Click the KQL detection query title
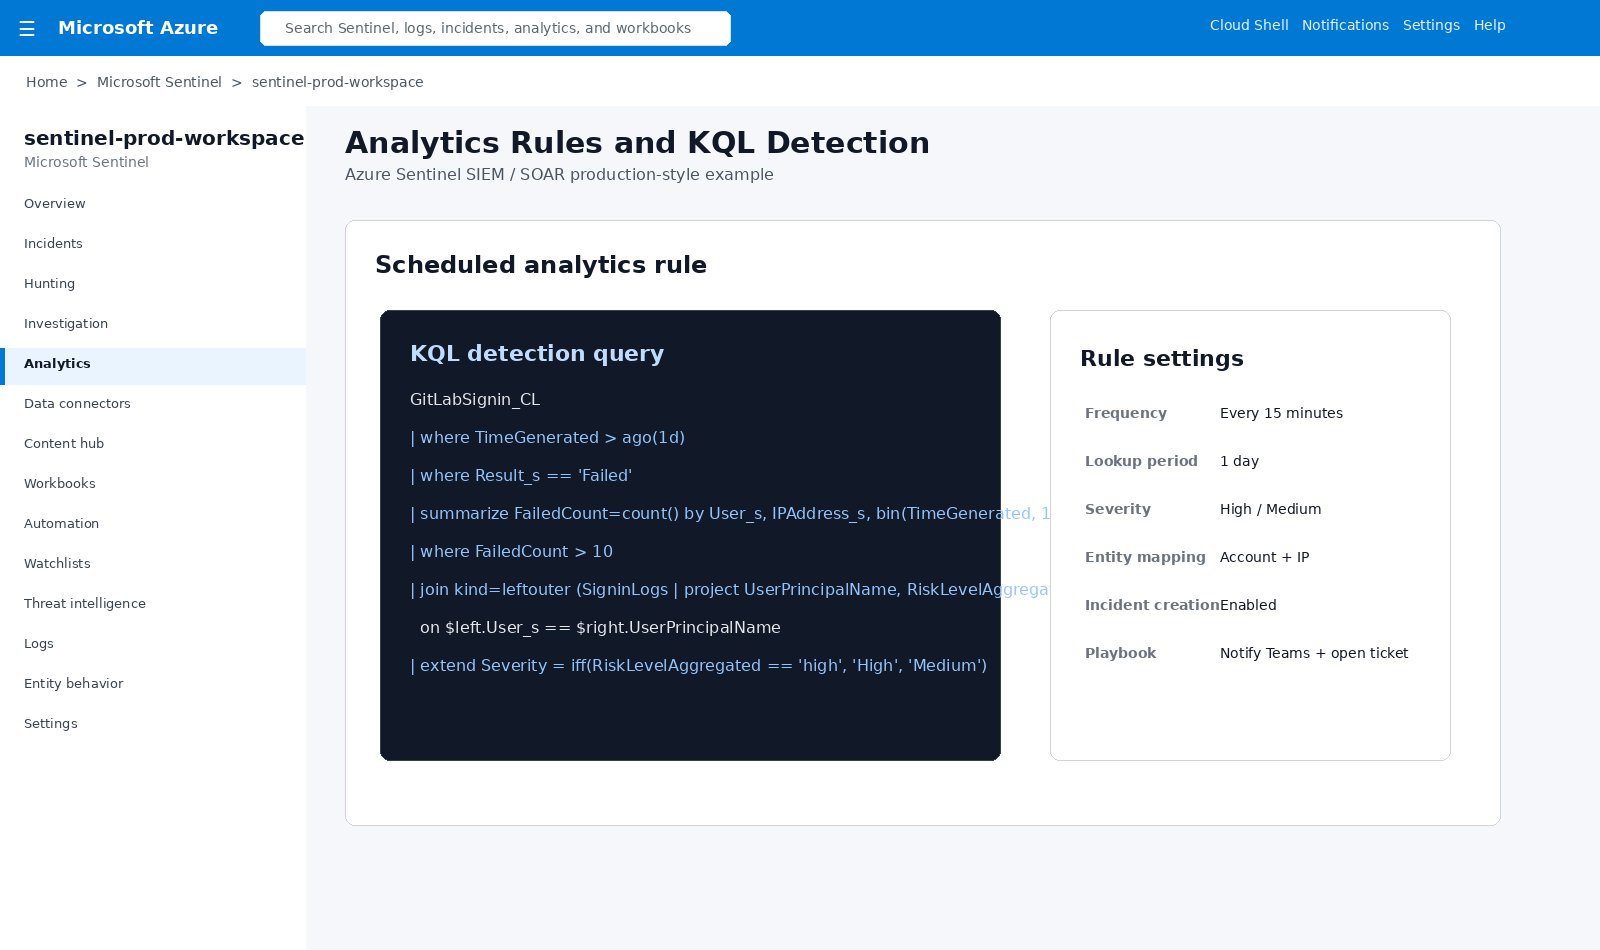The image size is (1600, 950). point(537,353)
